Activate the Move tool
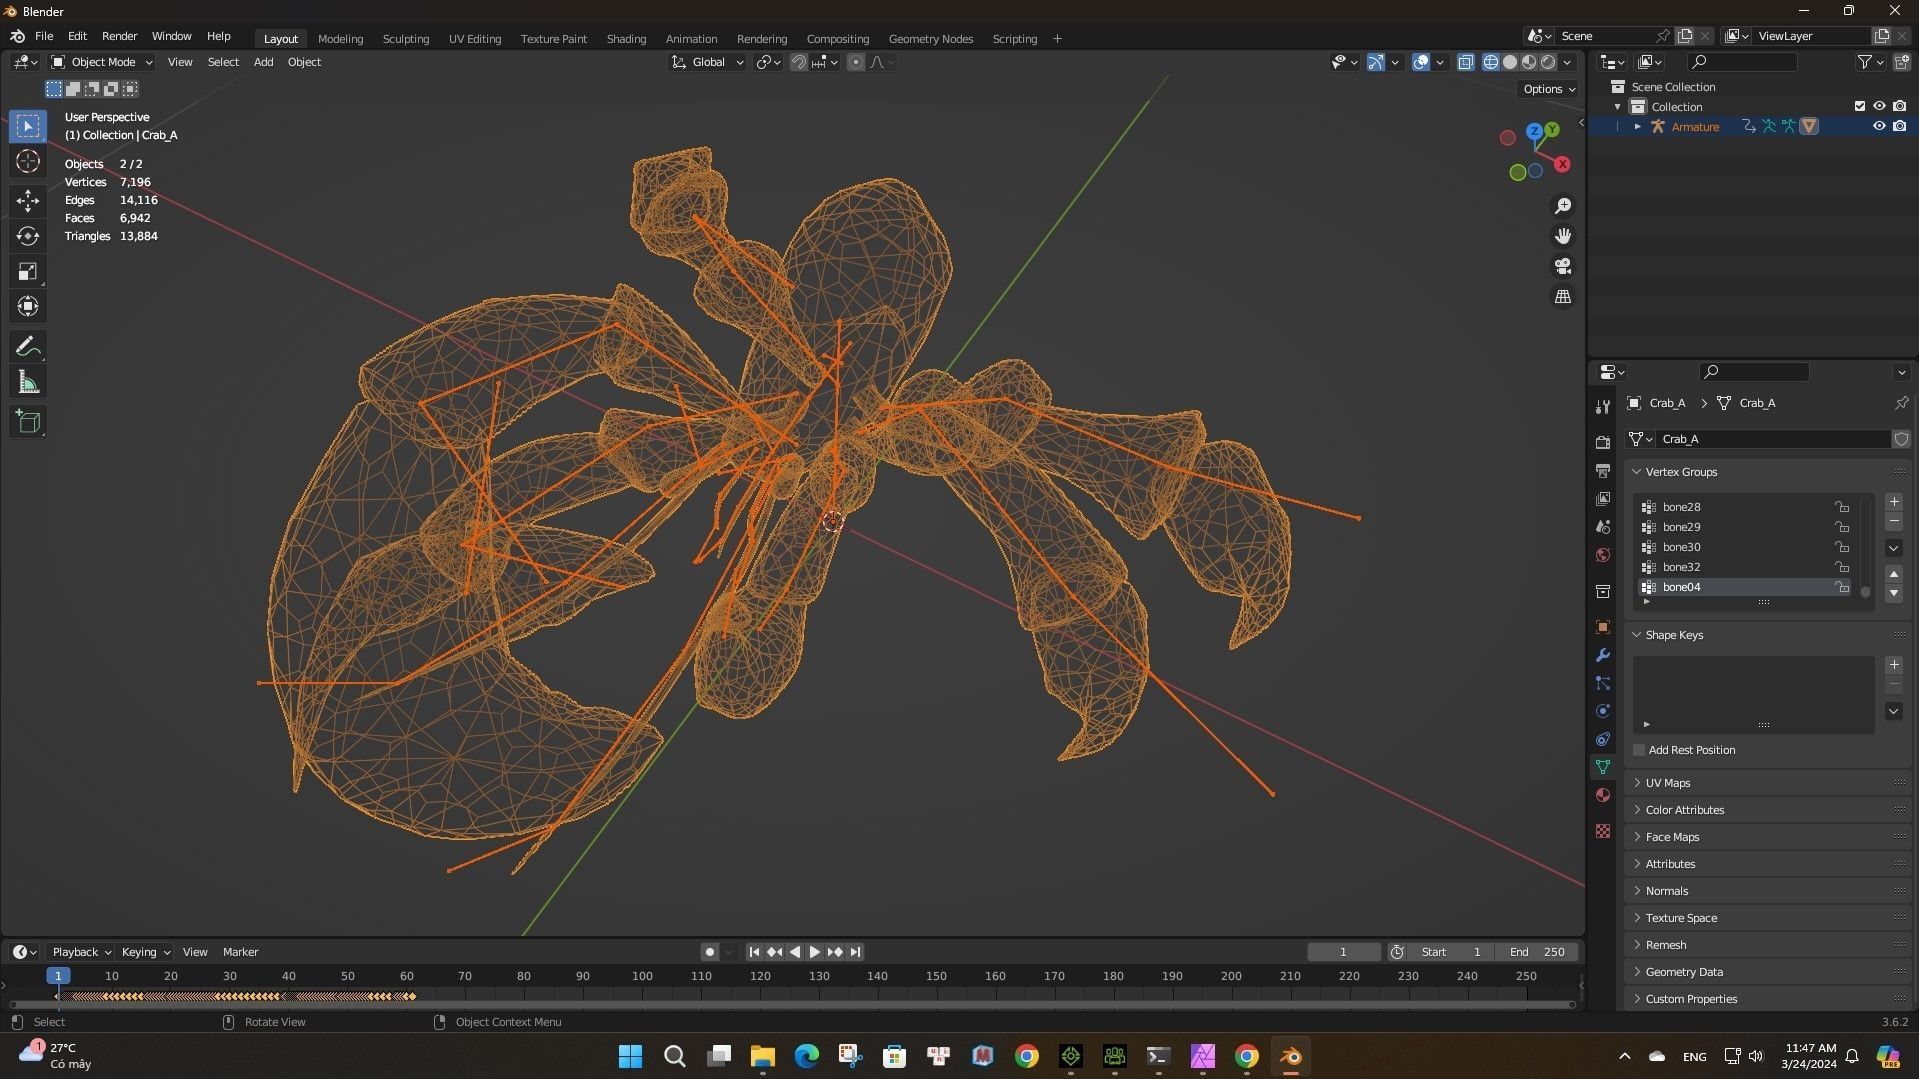 28,201
